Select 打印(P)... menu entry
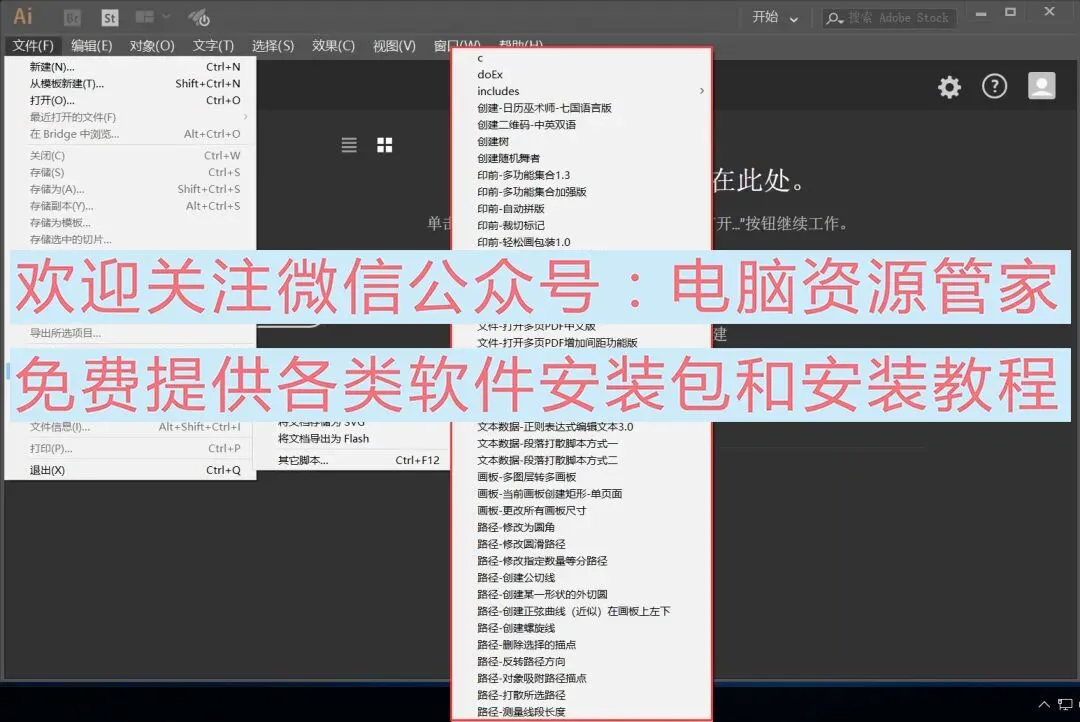Image resolution: width=1080 pixels, height=722 pixels. 130,448
